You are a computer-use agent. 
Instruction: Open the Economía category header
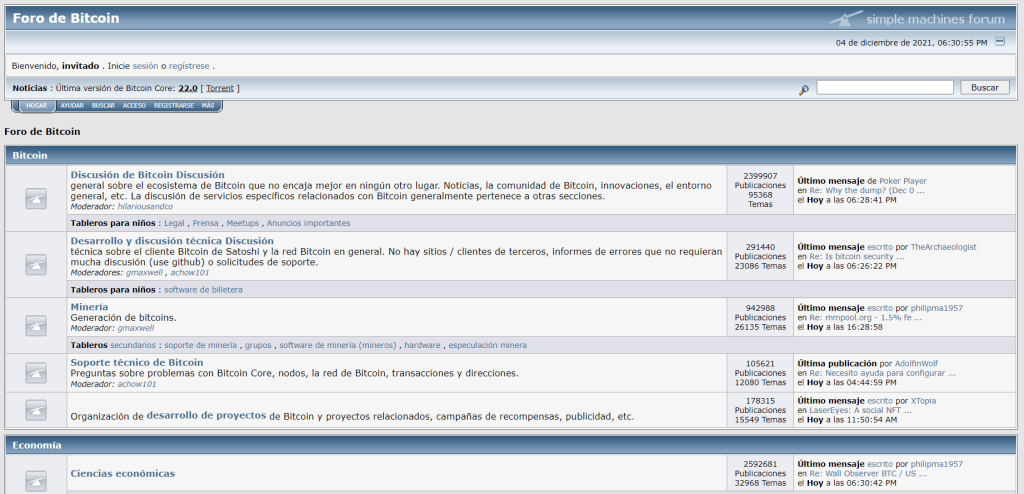coord(37,445)
